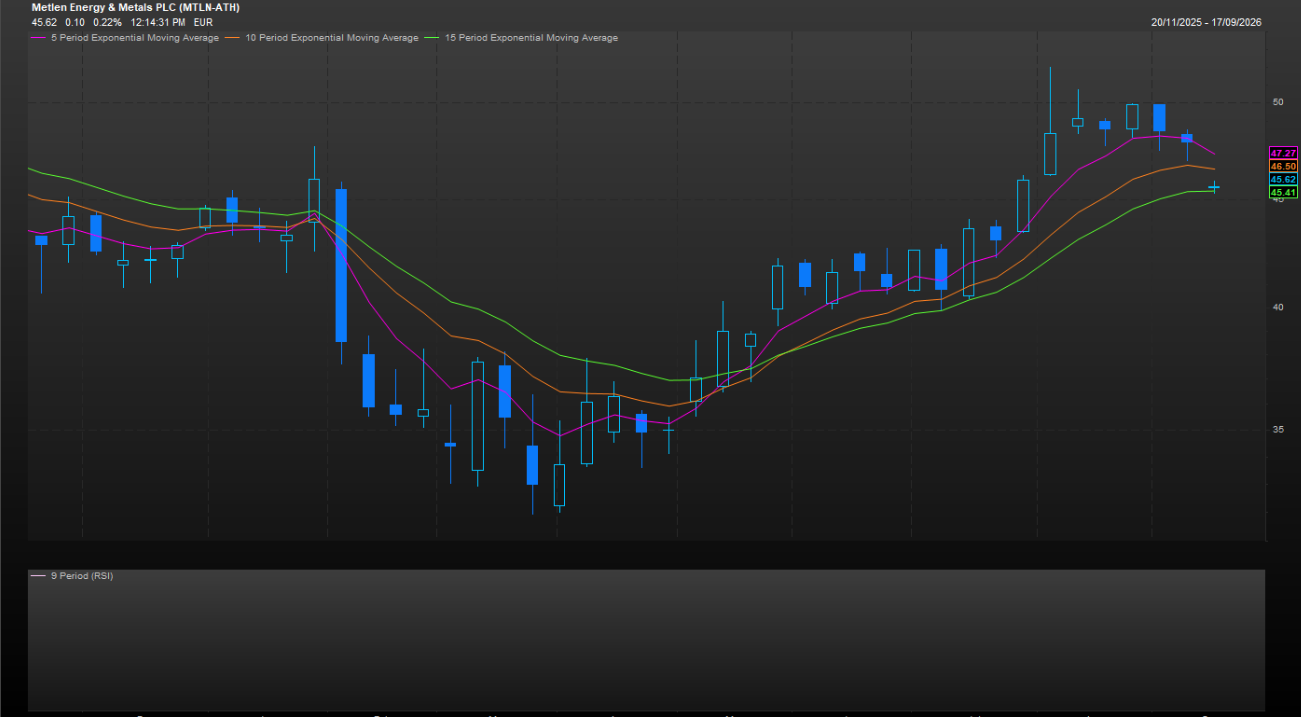Click the 45.62 last price in header

(x=44, y=21)
